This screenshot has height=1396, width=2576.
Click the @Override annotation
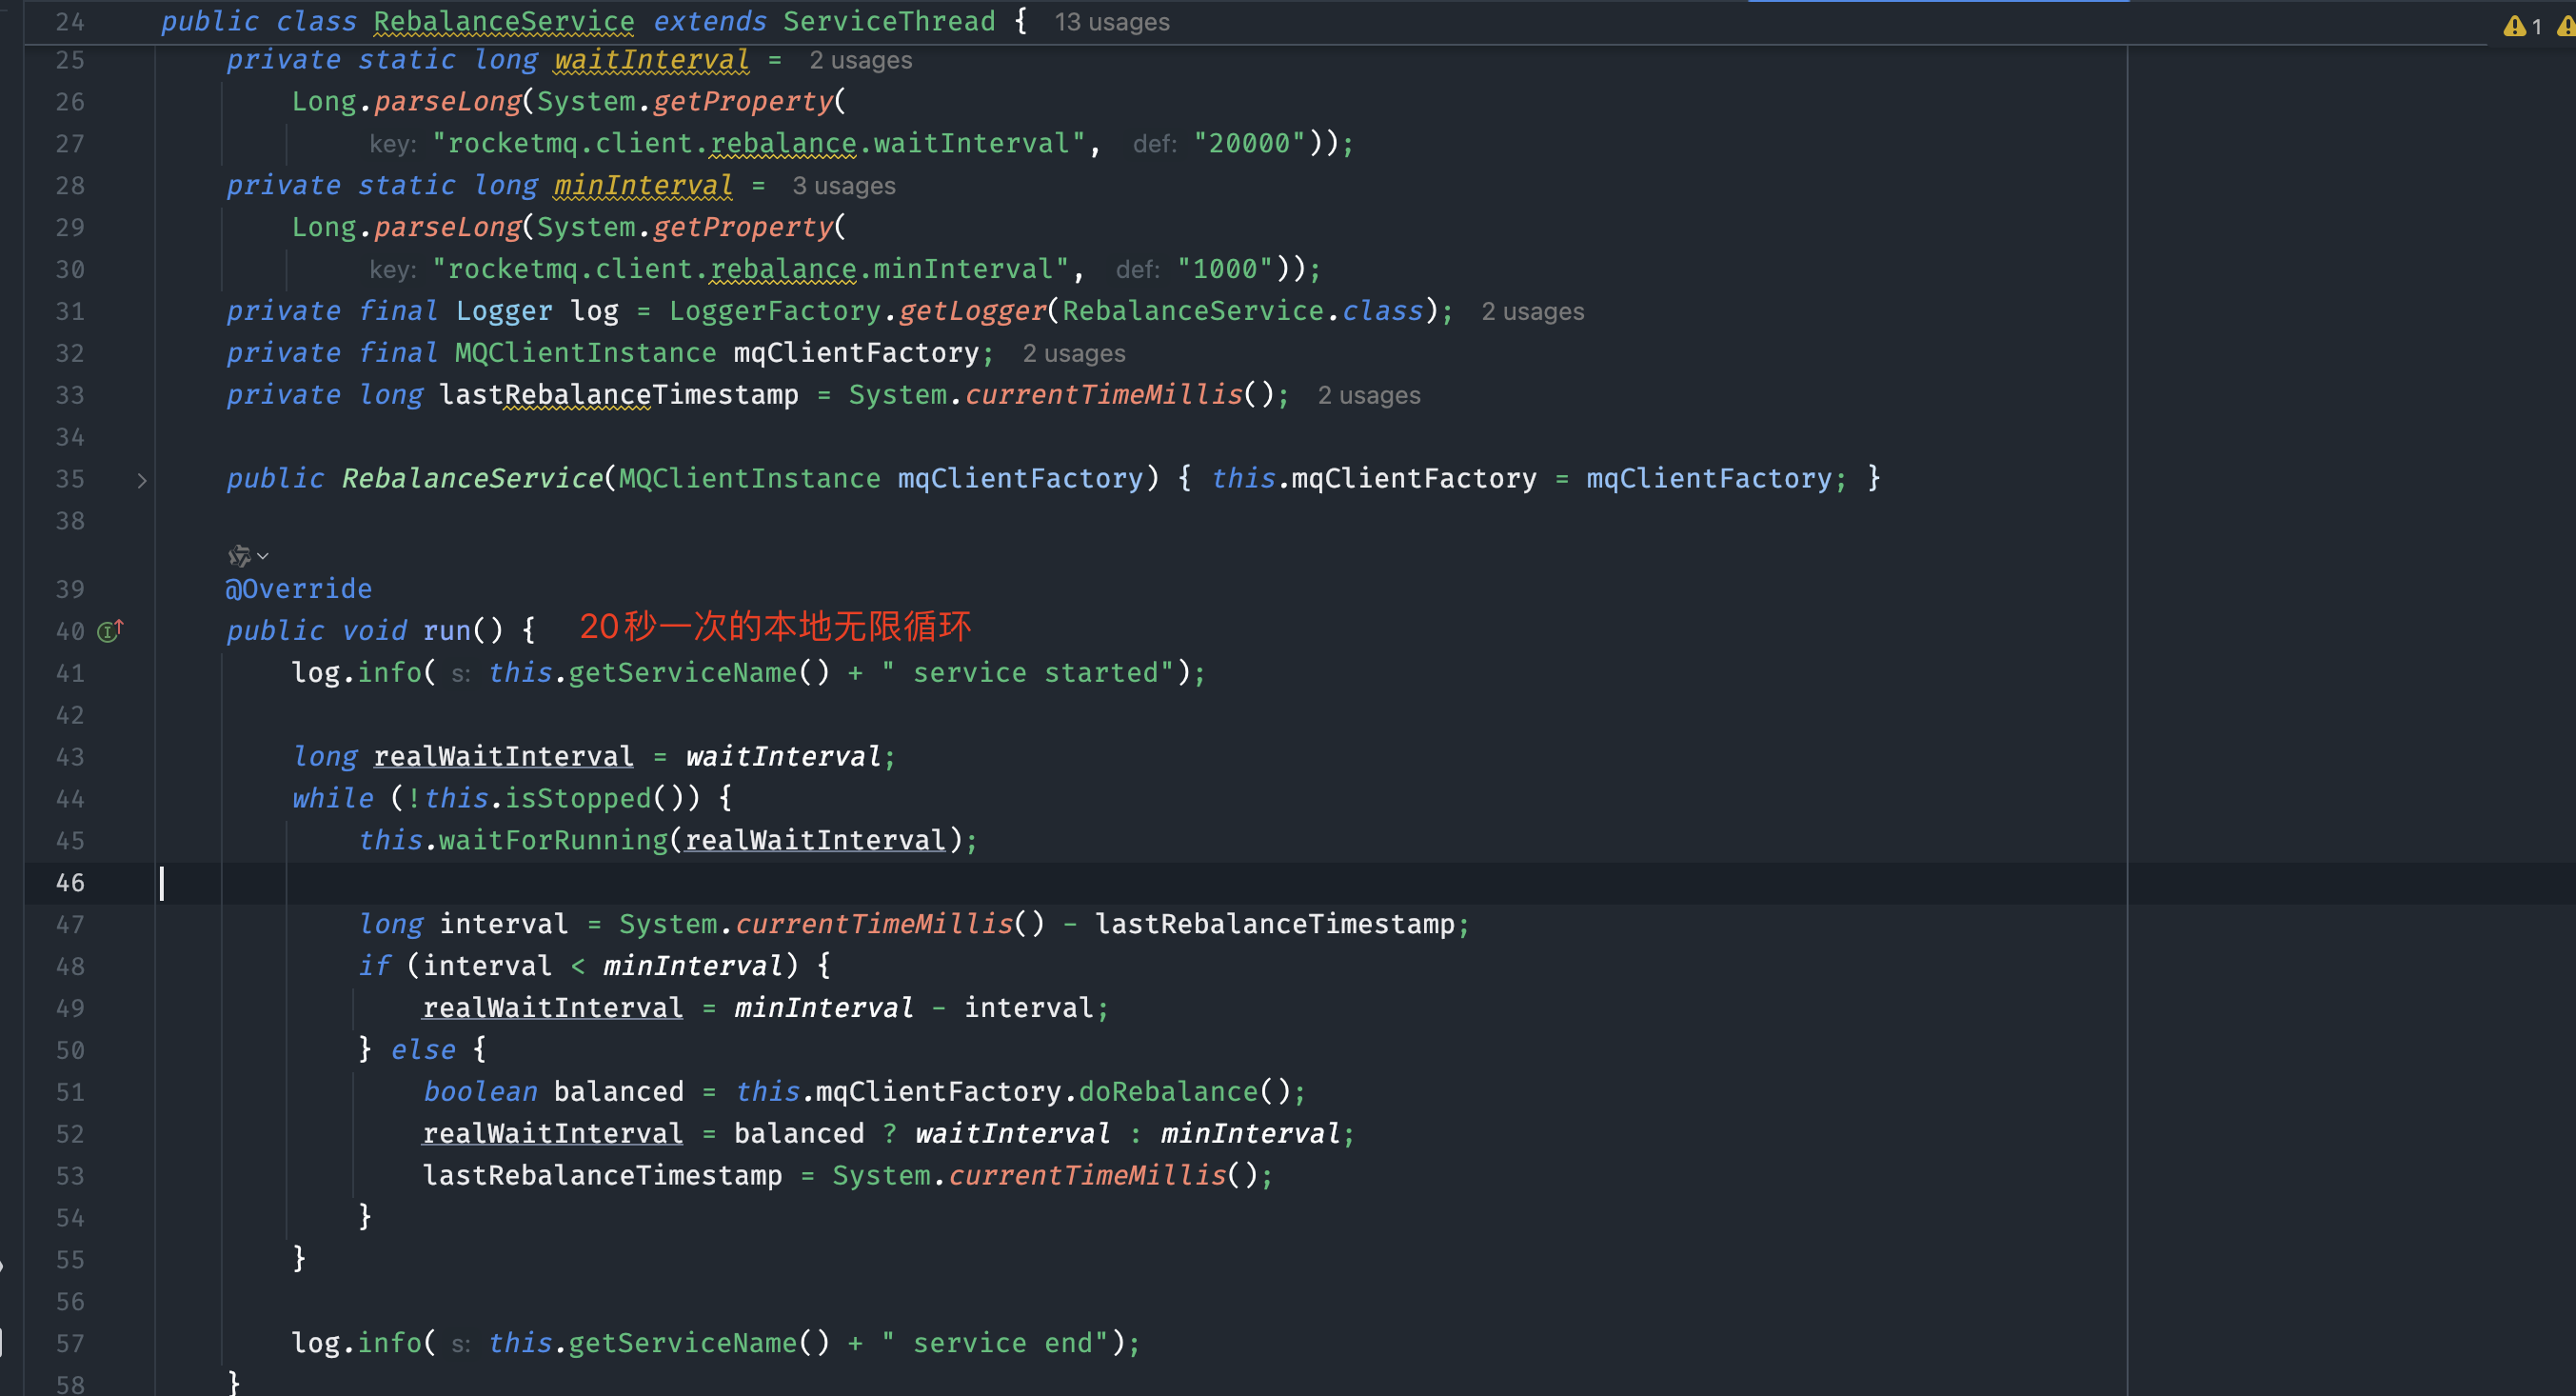(299, 589)
